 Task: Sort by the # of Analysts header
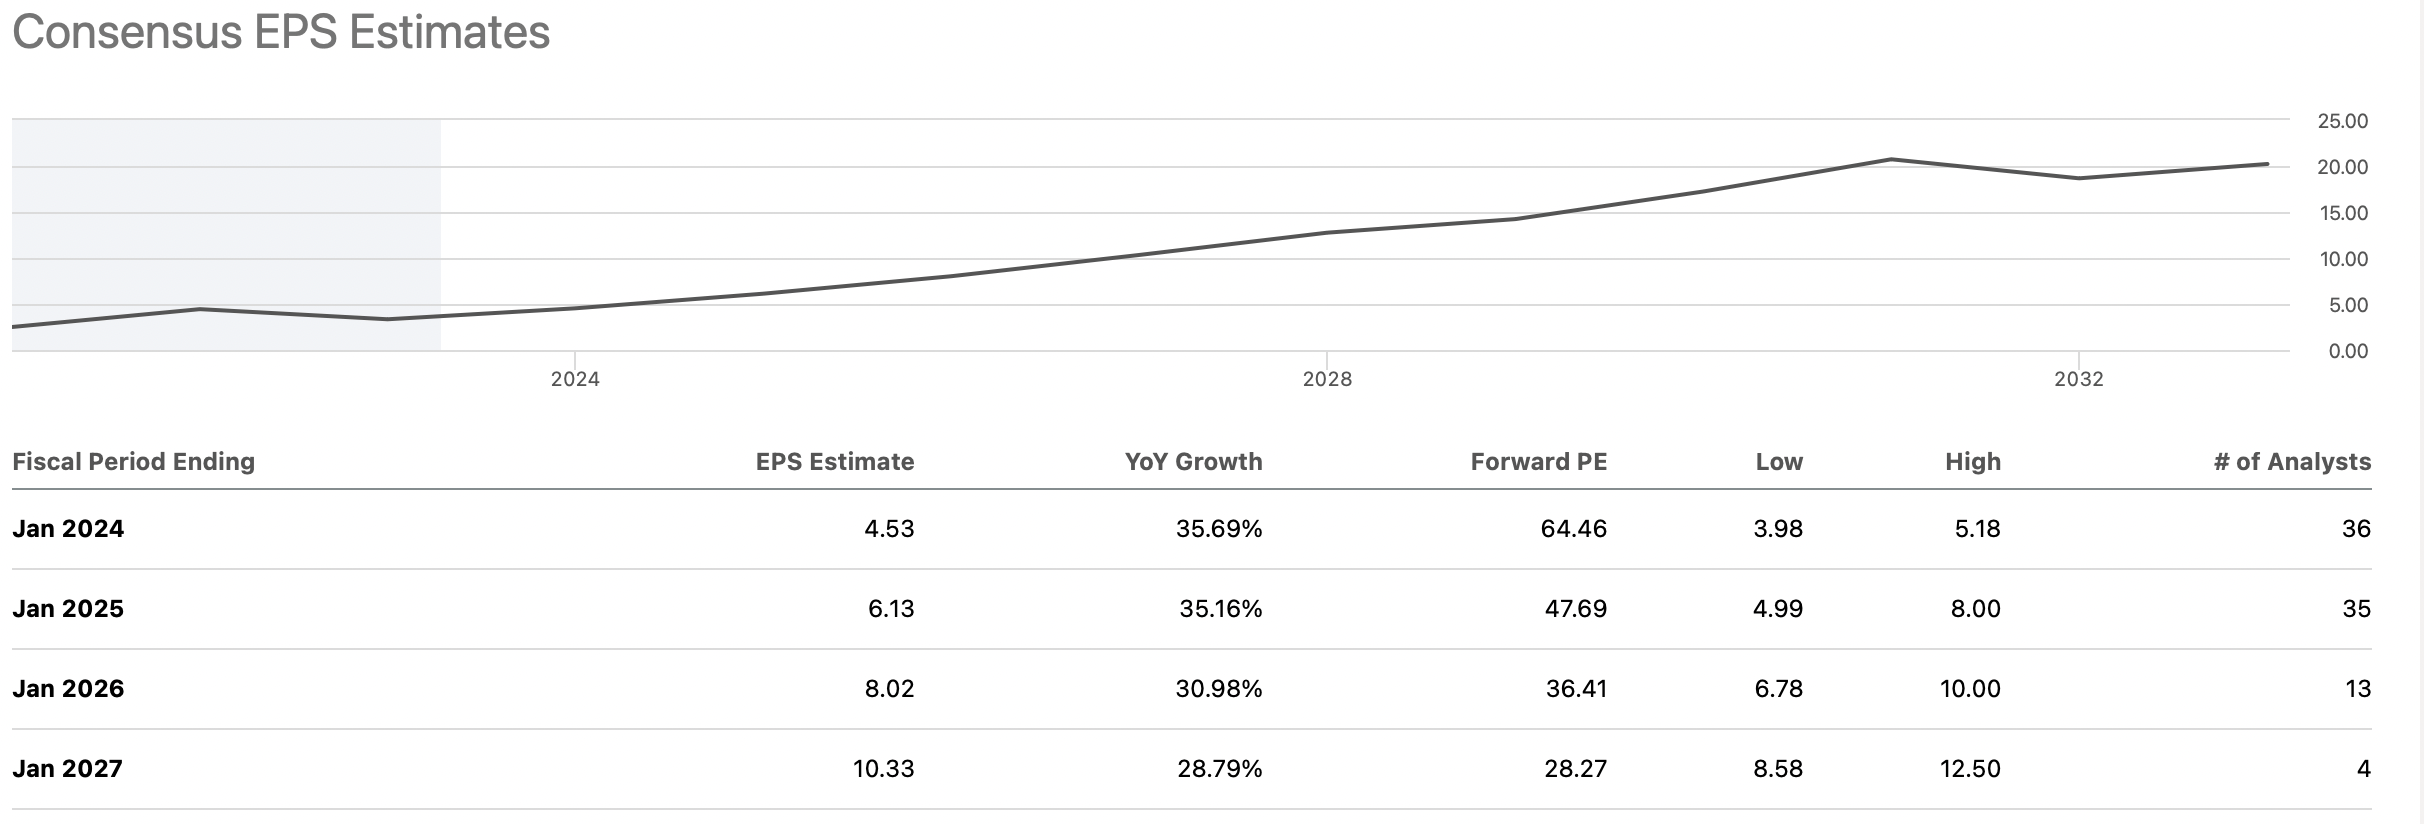coord(2292,461)
